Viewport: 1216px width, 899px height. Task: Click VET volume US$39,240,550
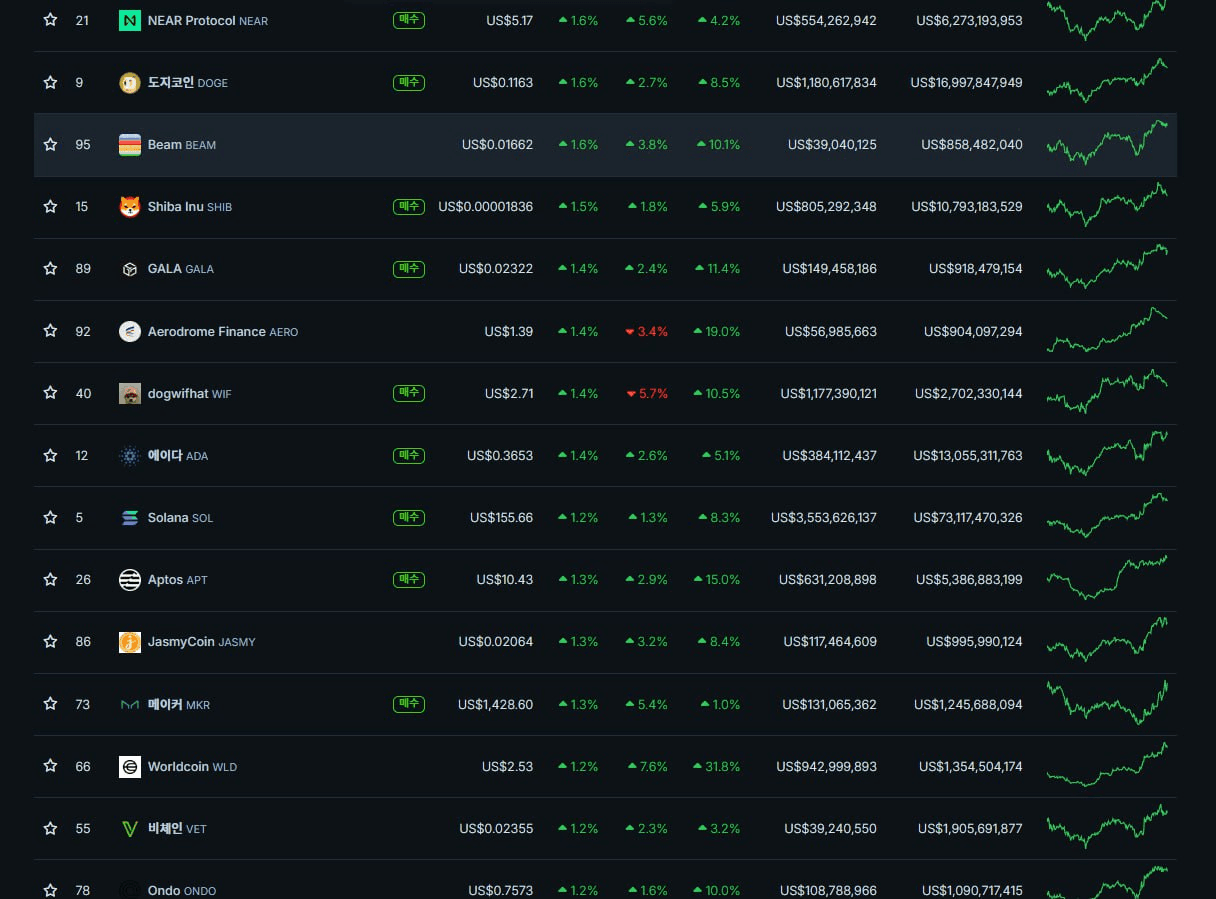[831, 828]
